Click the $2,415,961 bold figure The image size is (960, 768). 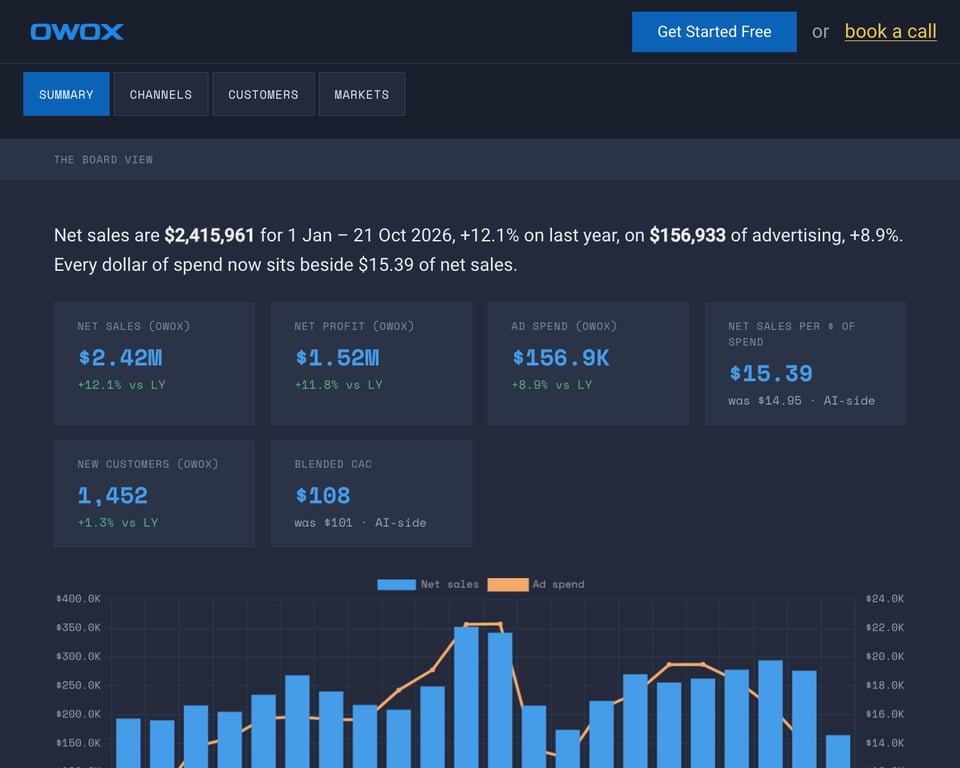pos(209,235)
